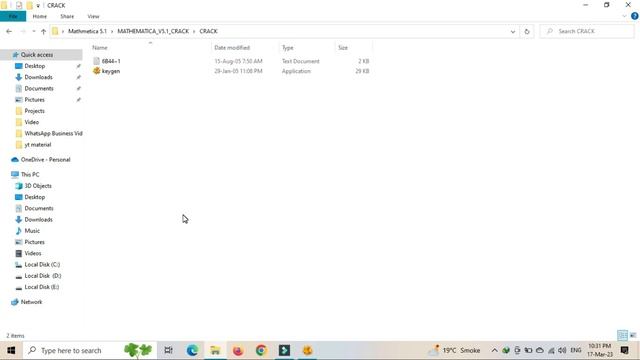
Task: Click the Search CRACK input field
Action: [x=587, y=31]
